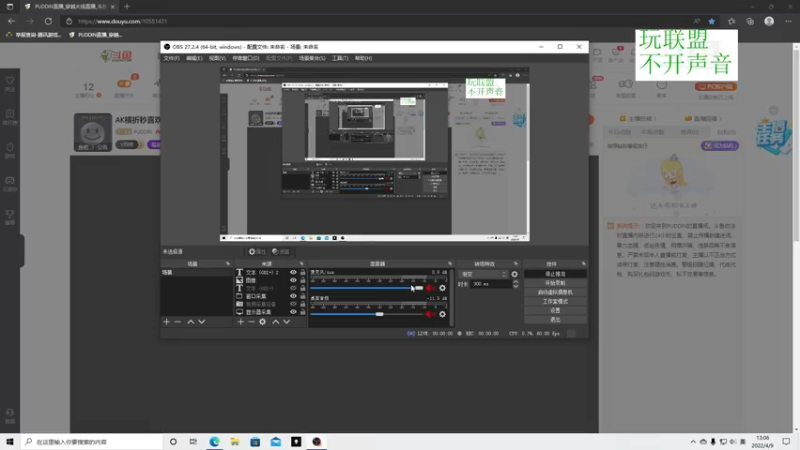Open OBS Help menu
The height and width of the screenshot is (450, 800).
(x=363, y=58)
